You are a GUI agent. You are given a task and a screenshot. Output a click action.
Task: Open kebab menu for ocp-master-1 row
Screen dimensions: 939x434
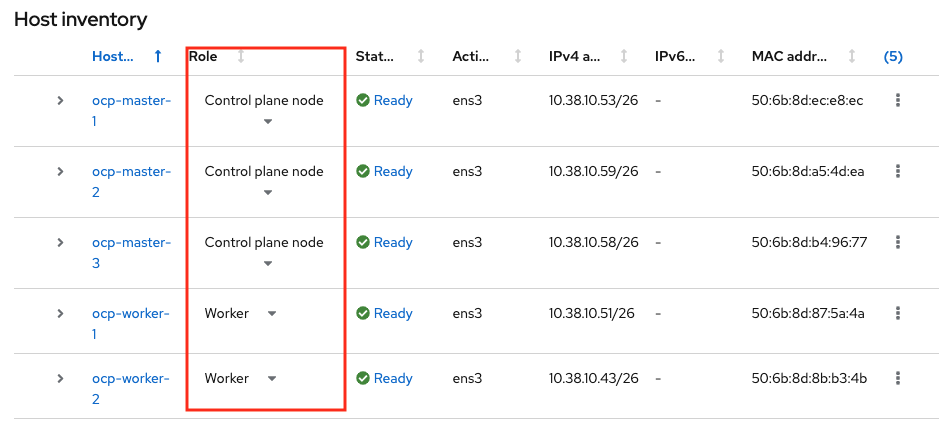tap(898, 100)
